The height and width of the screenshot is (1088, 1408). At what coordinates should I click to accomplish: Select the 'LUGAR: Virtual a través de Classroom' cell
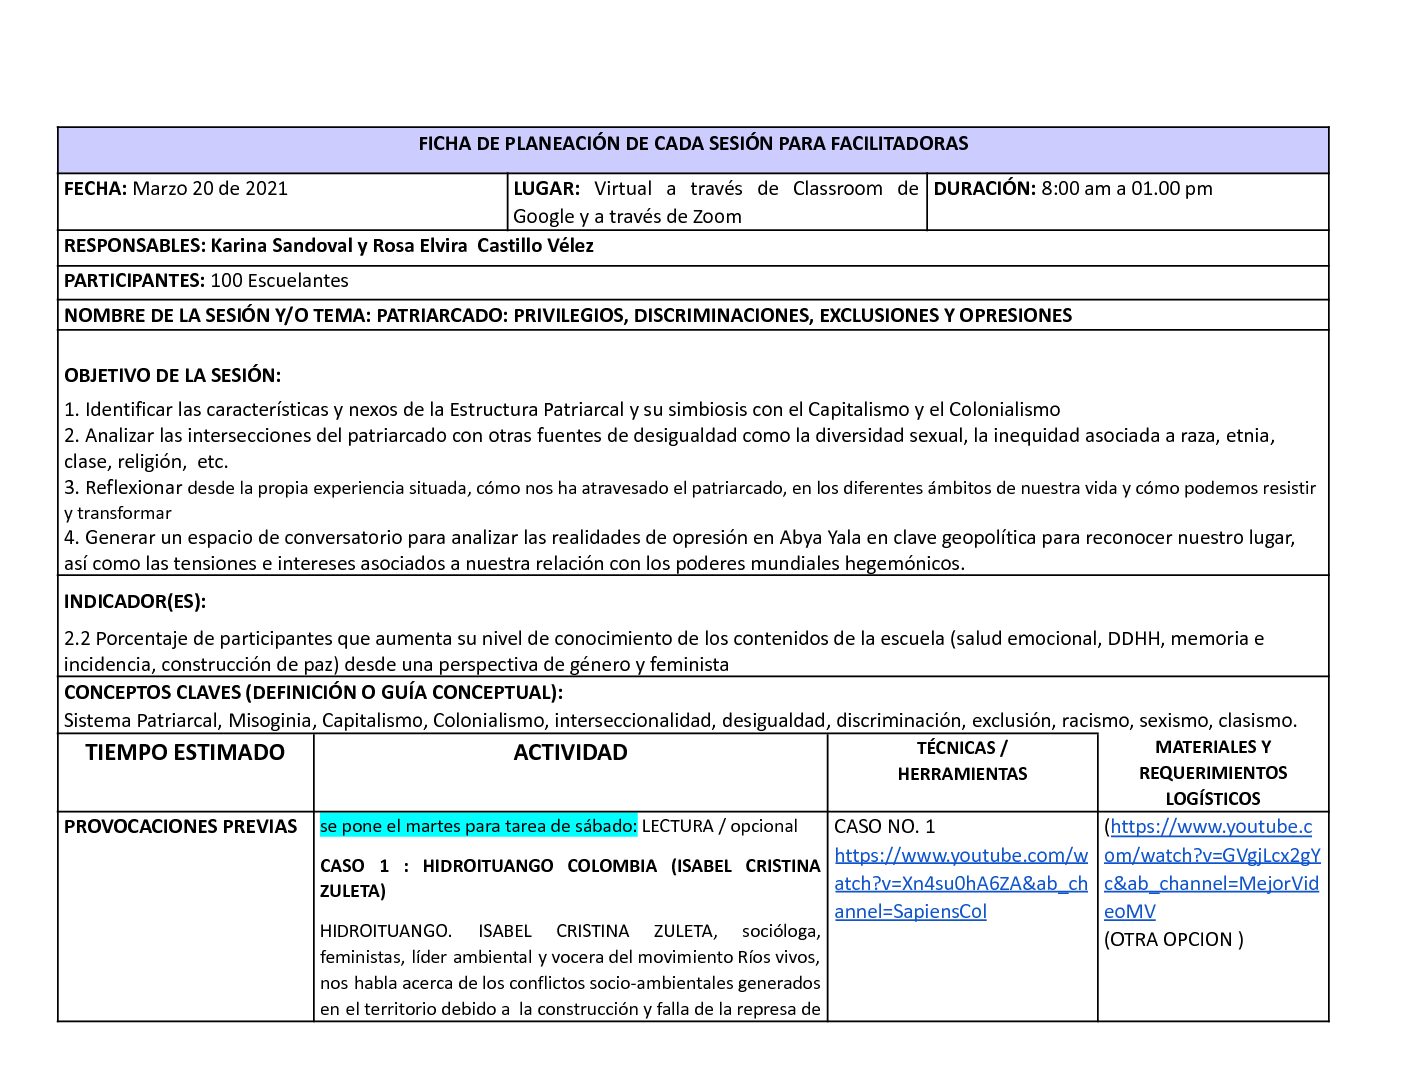[718, 202]
